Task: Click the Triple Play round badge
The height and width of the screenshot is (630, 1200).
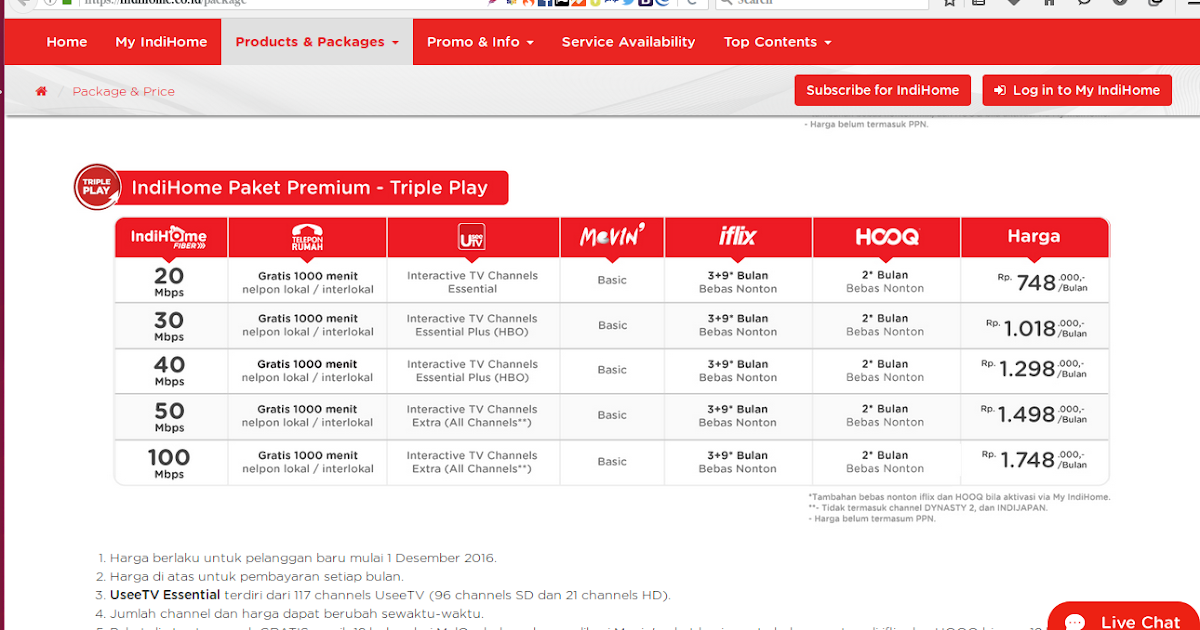Action: coord(97,187)
